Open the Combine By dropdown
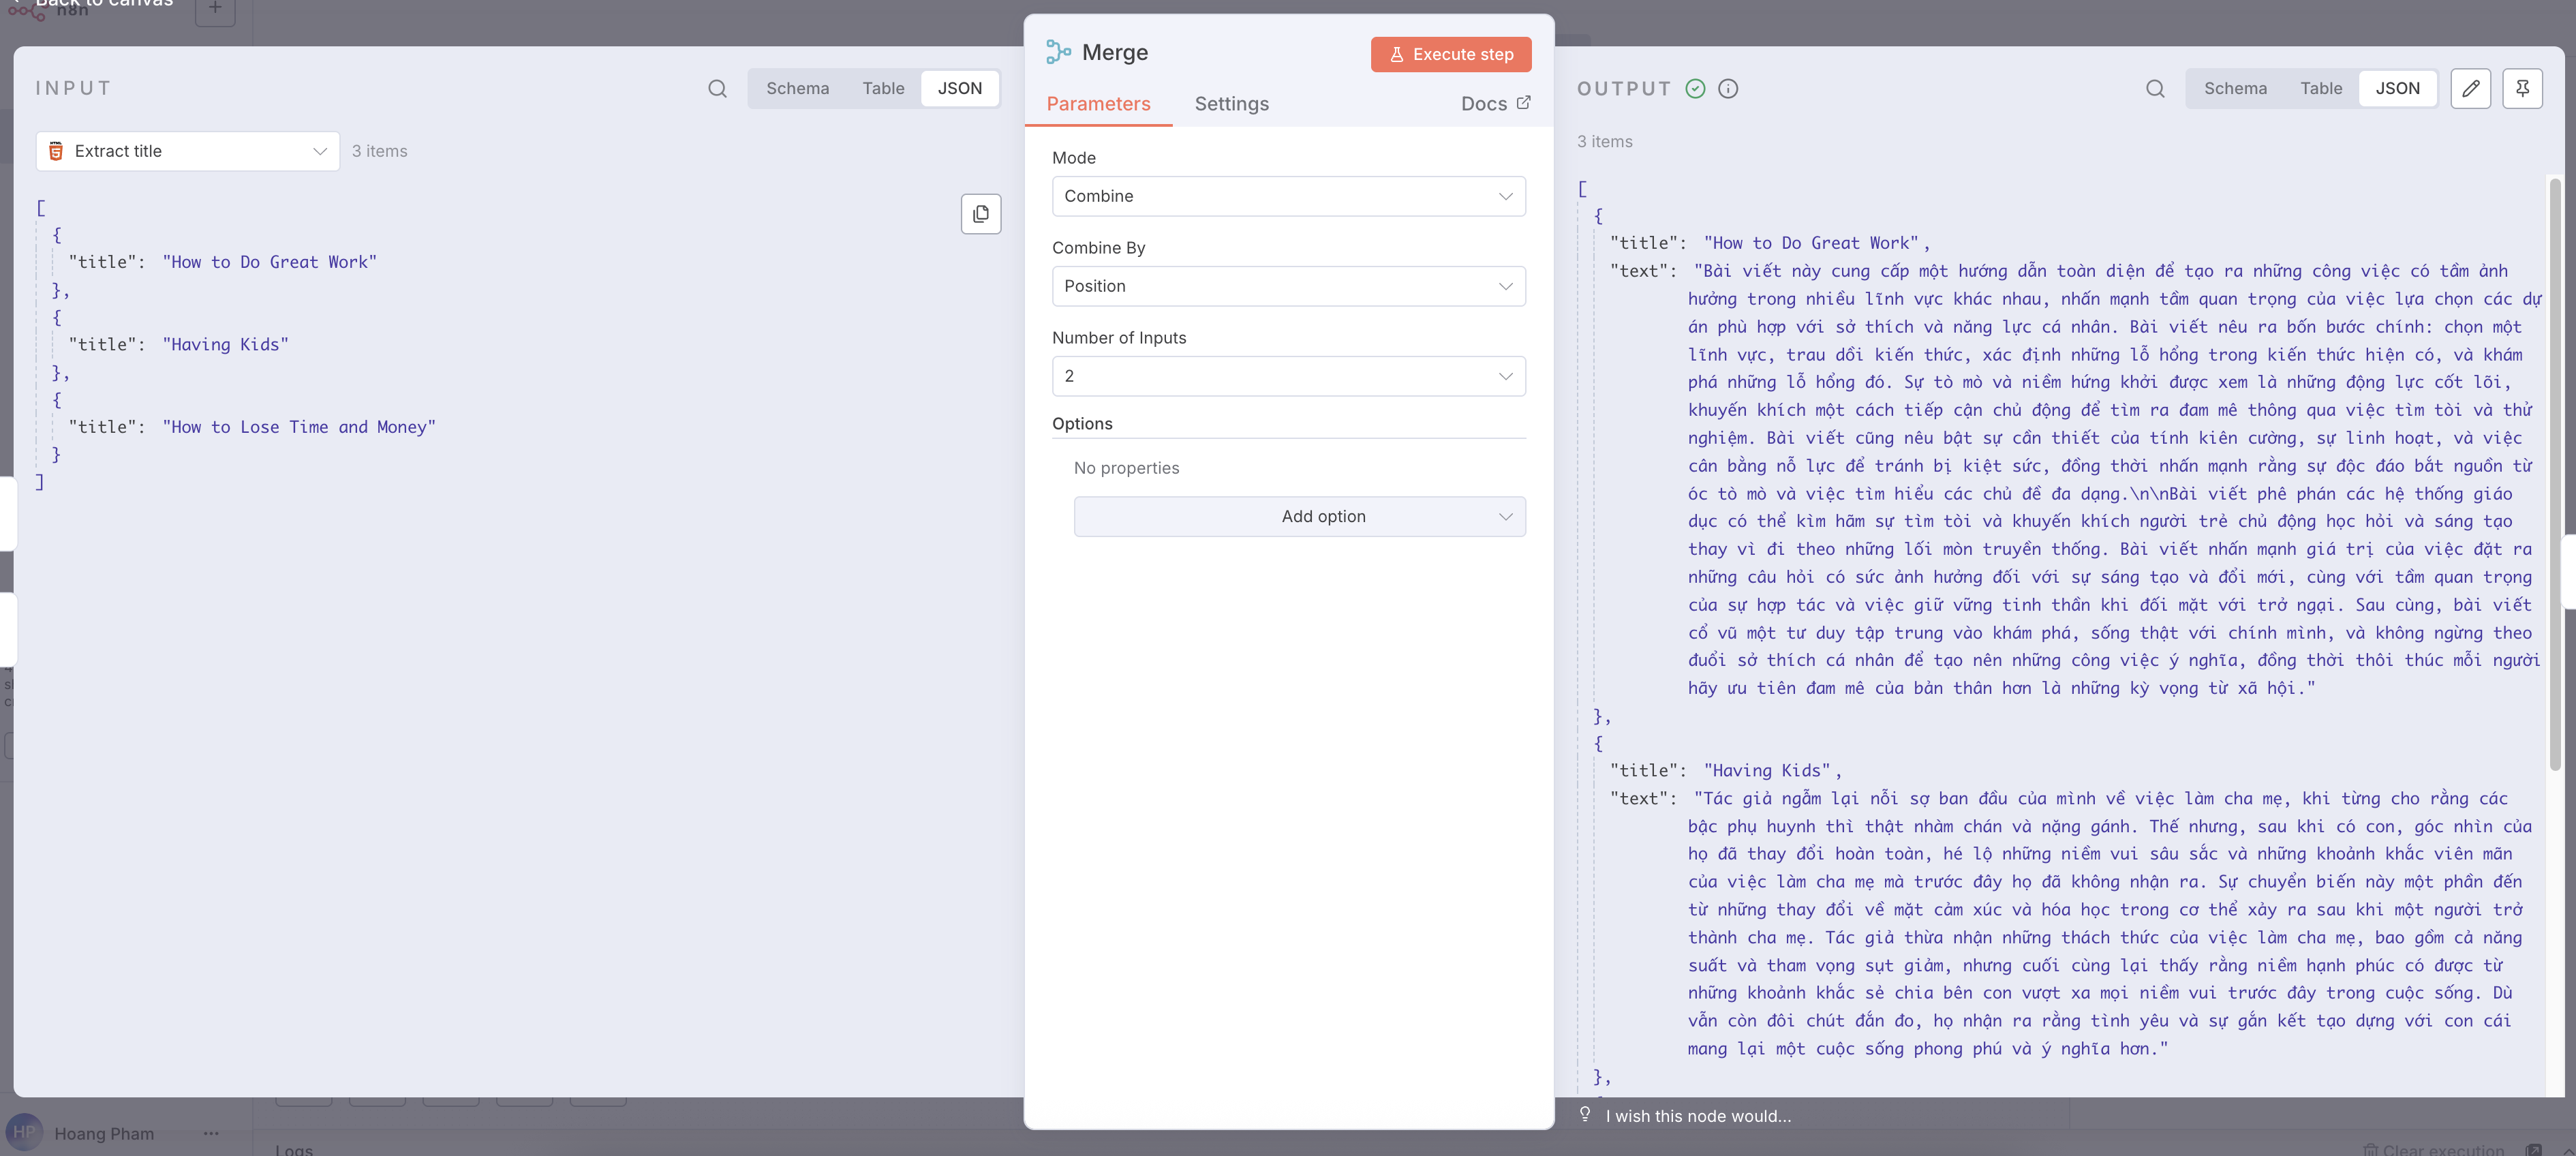The height and width of the screenshot is (1156, 2576). 1288,286
